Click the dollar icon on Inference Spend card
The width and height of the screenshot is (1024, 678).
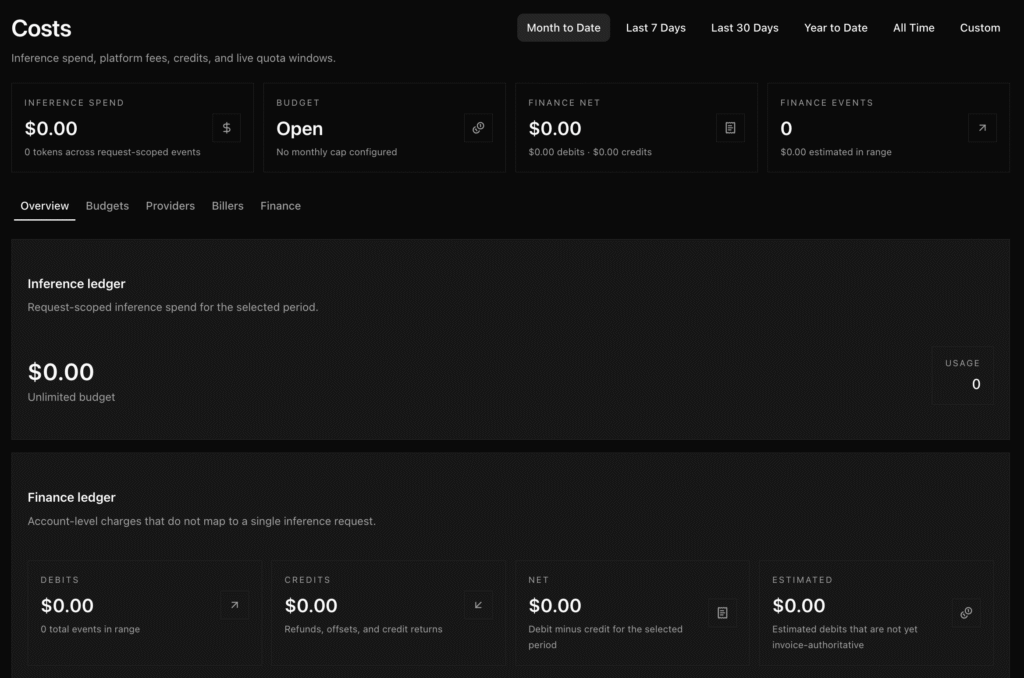[226, 128]
